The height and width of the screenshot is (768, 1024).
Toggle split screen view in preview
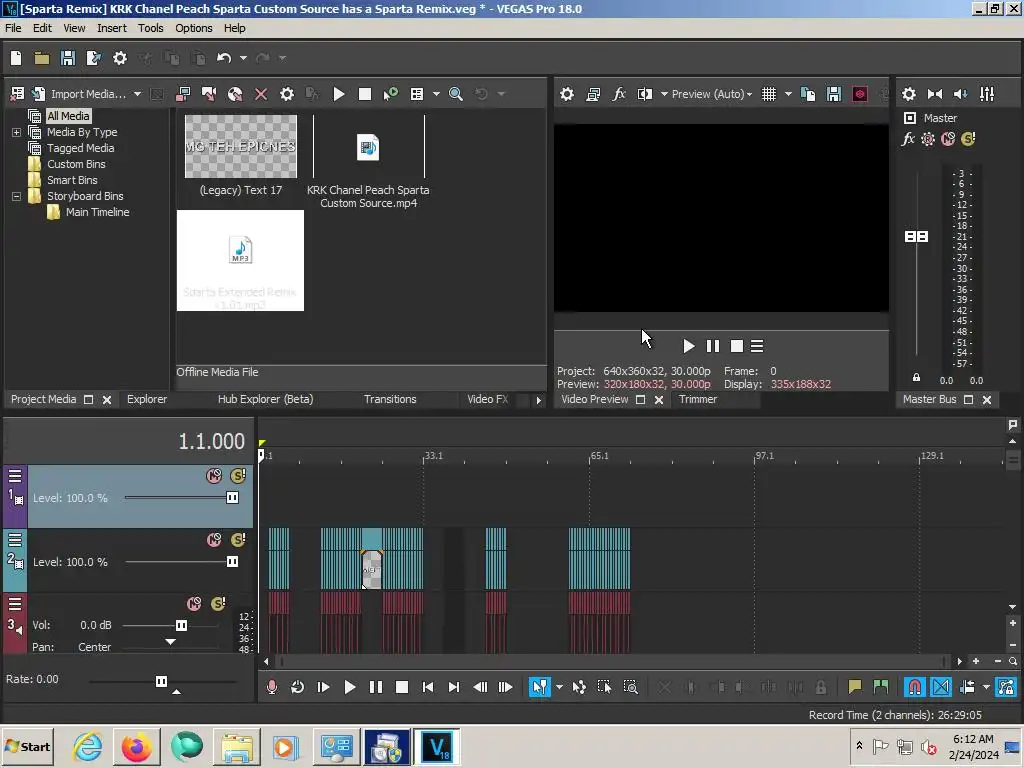(645, 94)
